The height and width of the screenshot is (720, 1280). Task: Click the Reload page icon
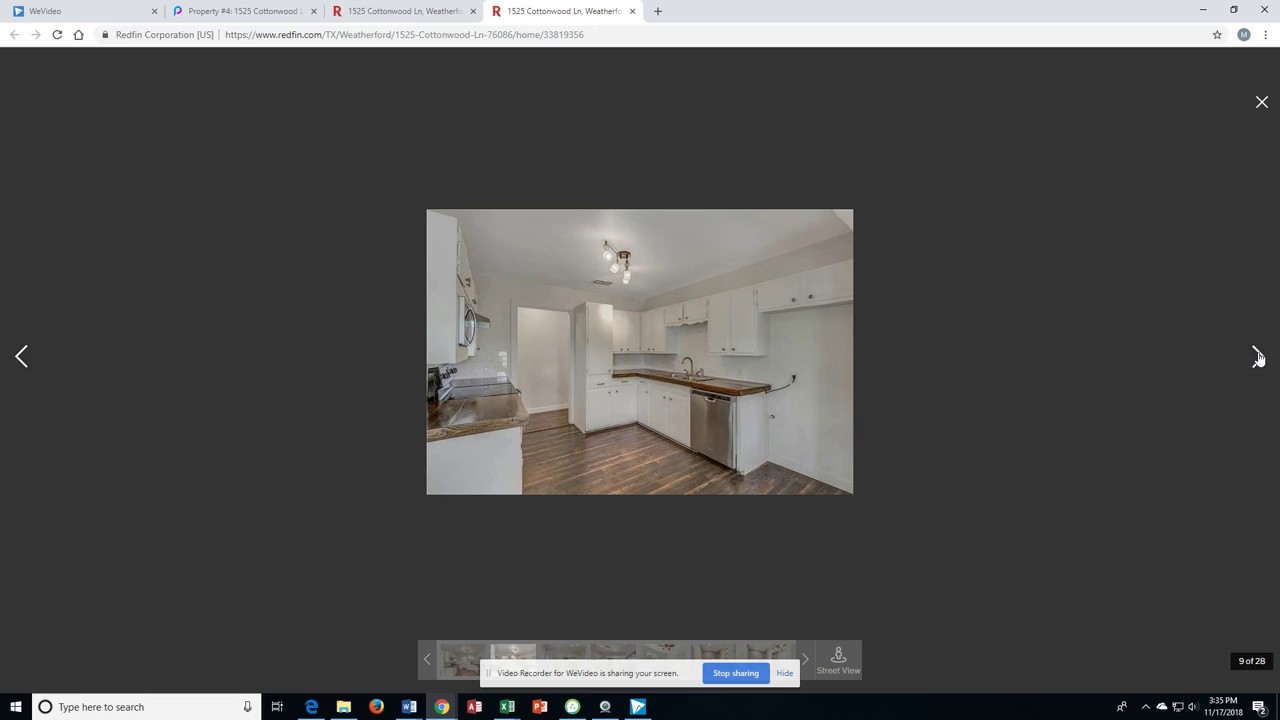(57, 34)
